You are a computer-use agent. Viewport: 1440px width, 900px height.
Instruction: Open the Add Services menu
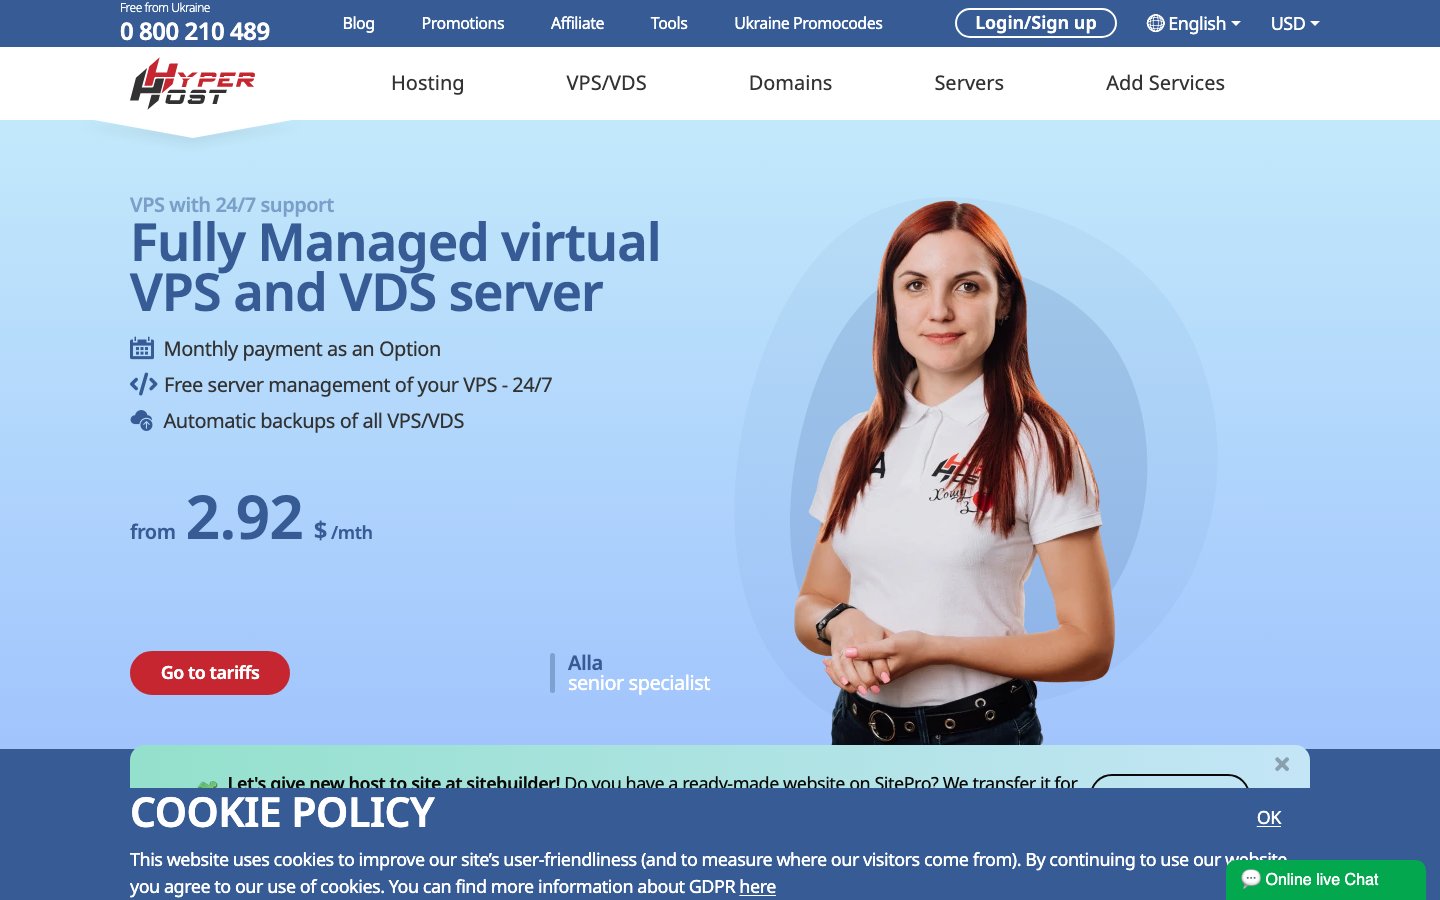[1165, 83]
